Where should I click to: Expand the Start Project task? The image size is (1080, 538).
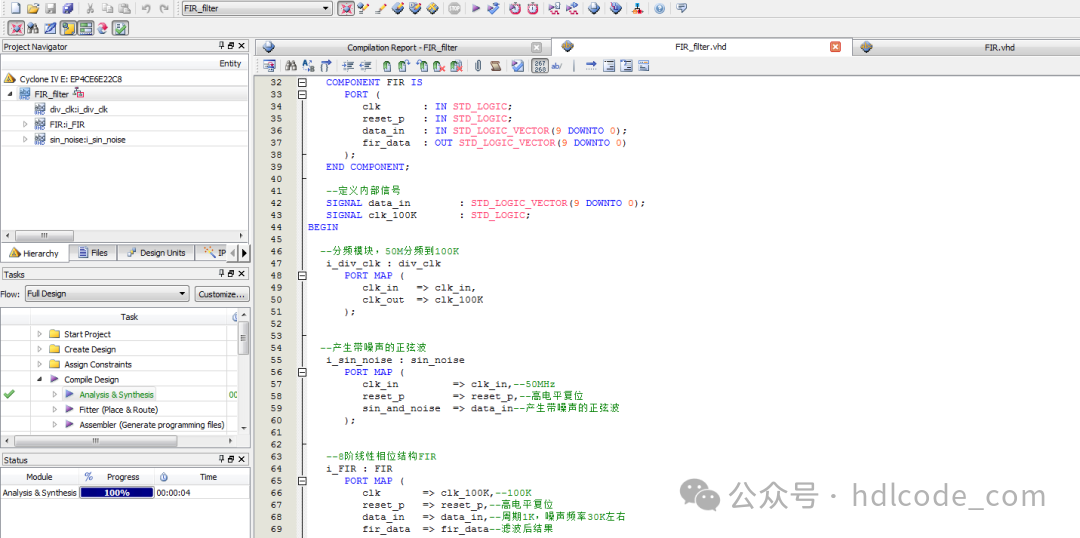pyautogui.click(x=40, y=333)
